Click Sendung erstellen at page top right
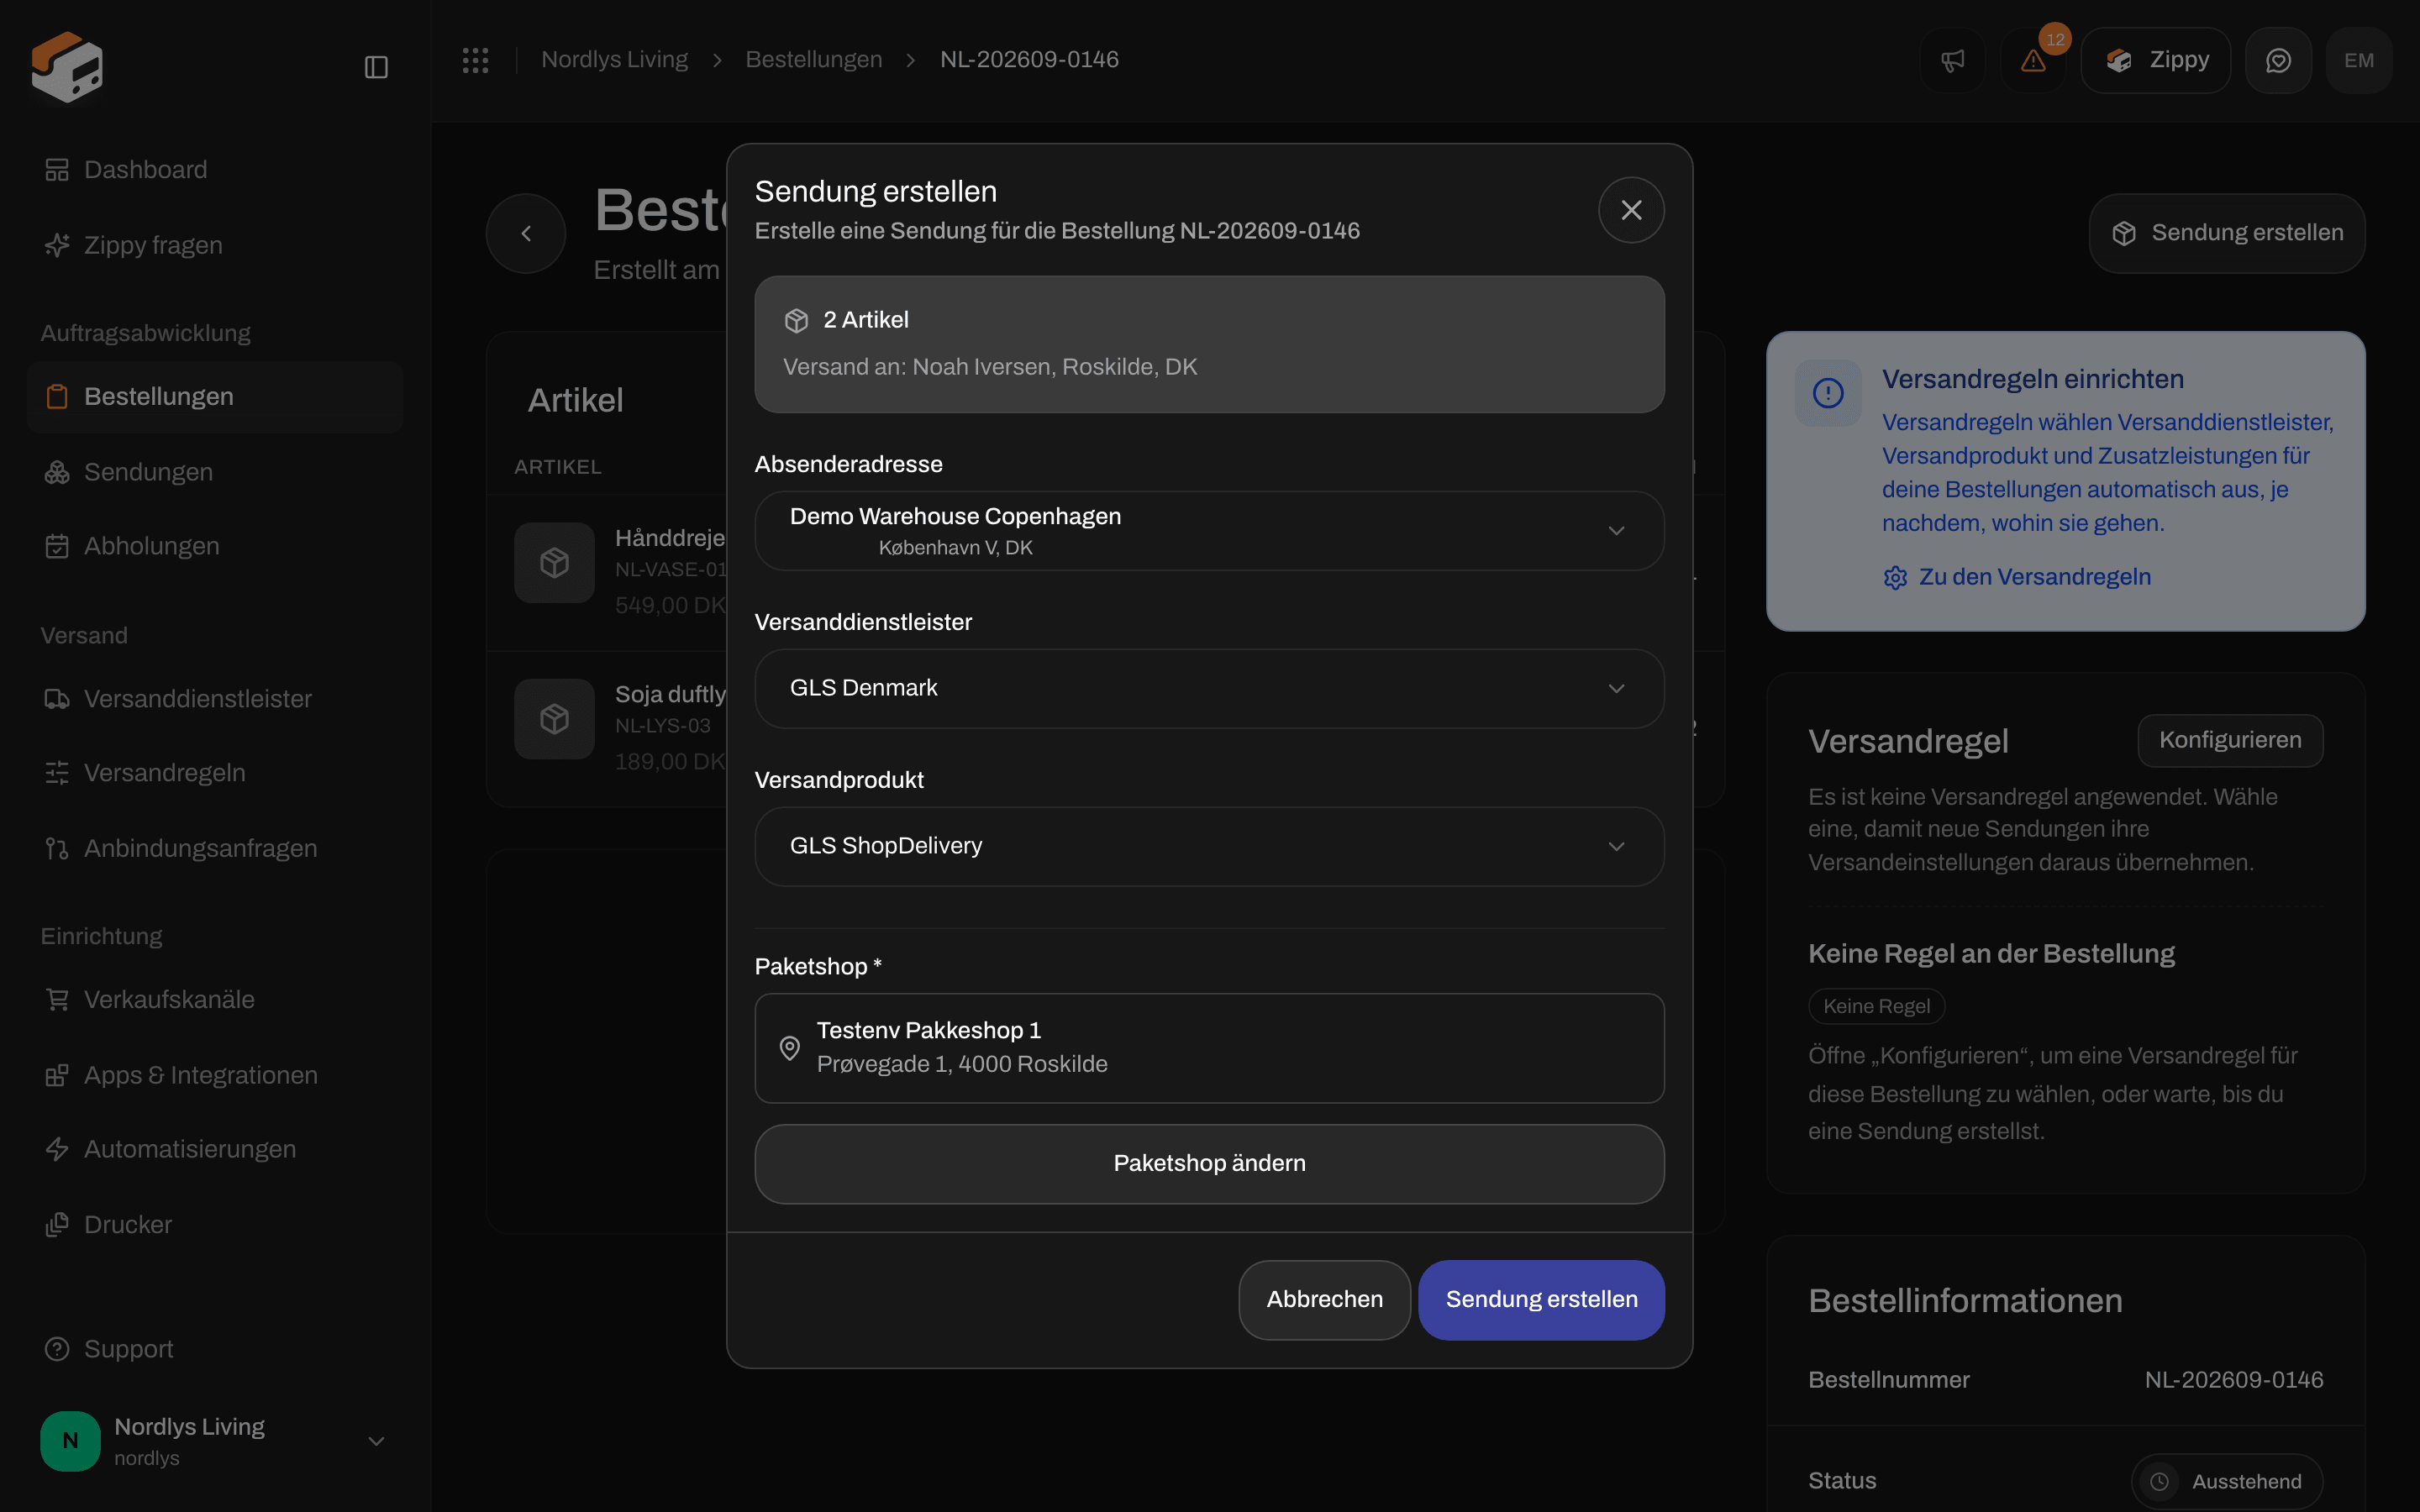Viewport: 2420px width, 1512px height. click(x=2227, y=233)
